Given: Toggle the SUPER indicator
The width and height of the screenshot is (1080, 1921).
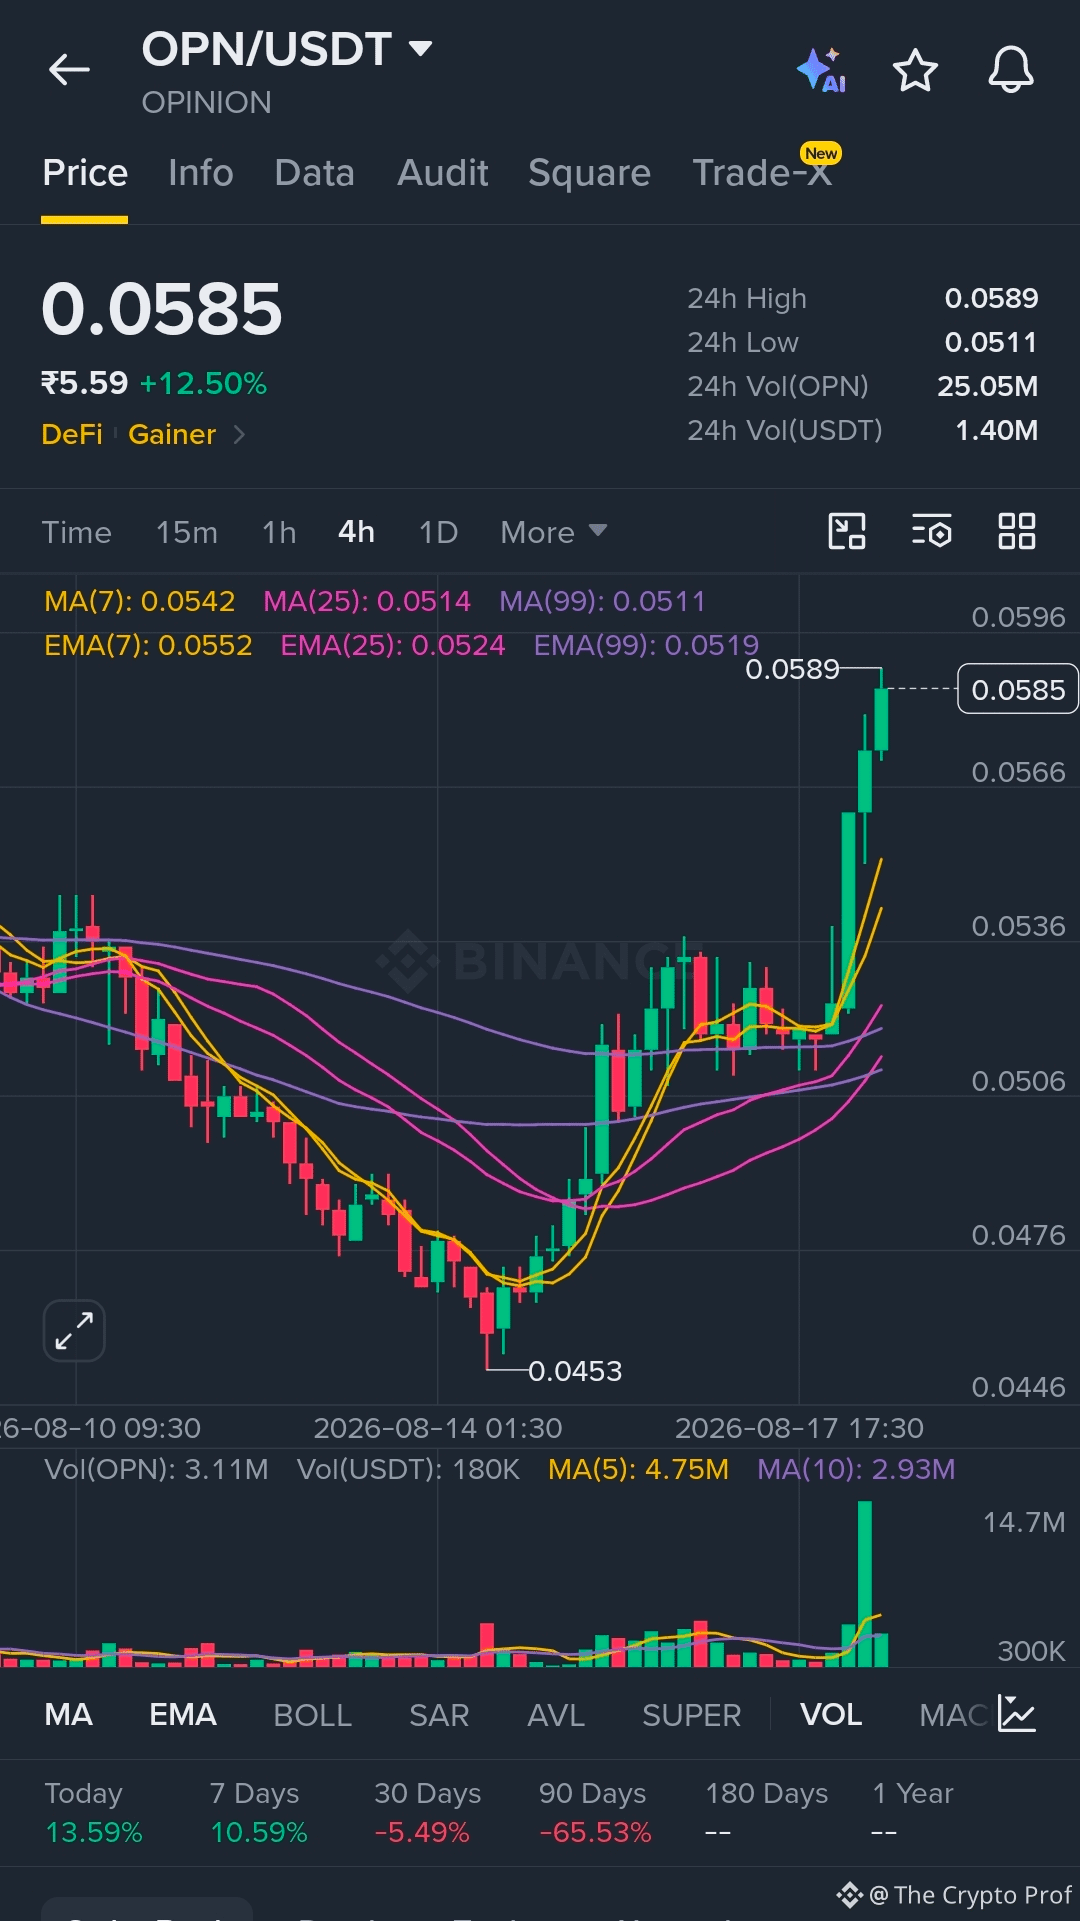Looking at the screenshot, I should pos(692,1714).
